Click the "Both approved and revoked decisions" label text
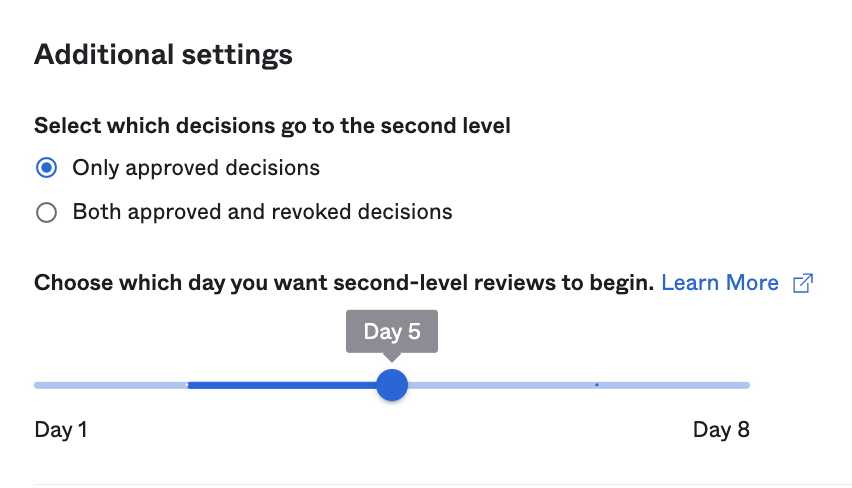The image size is (852, 488). tap(262, 212)
